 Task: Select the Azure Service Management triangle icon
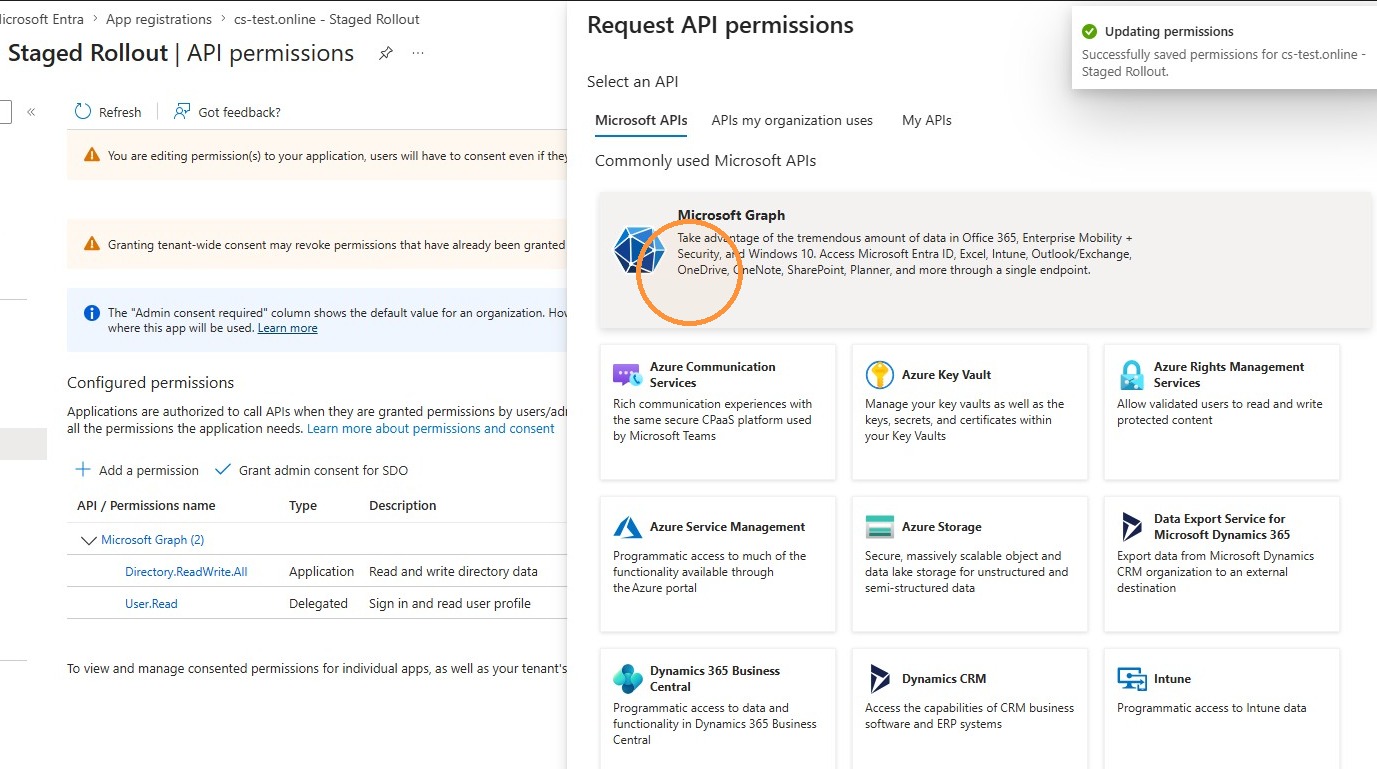tap(627, 527)
